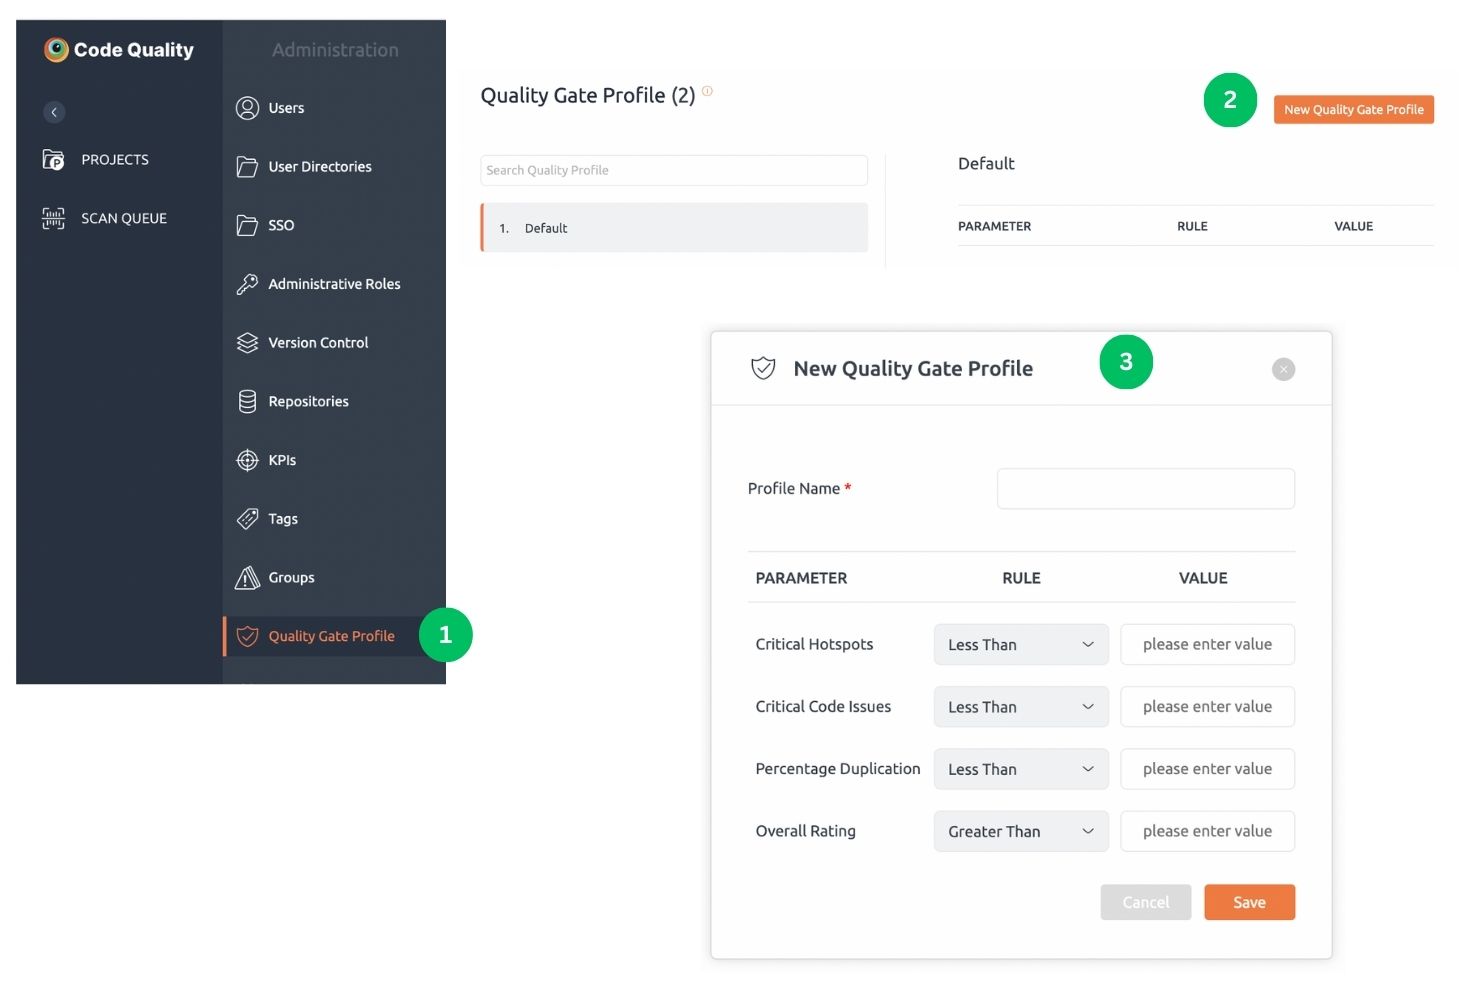
Task: Click the Tags label icon
Action: (x=247, y=519)
